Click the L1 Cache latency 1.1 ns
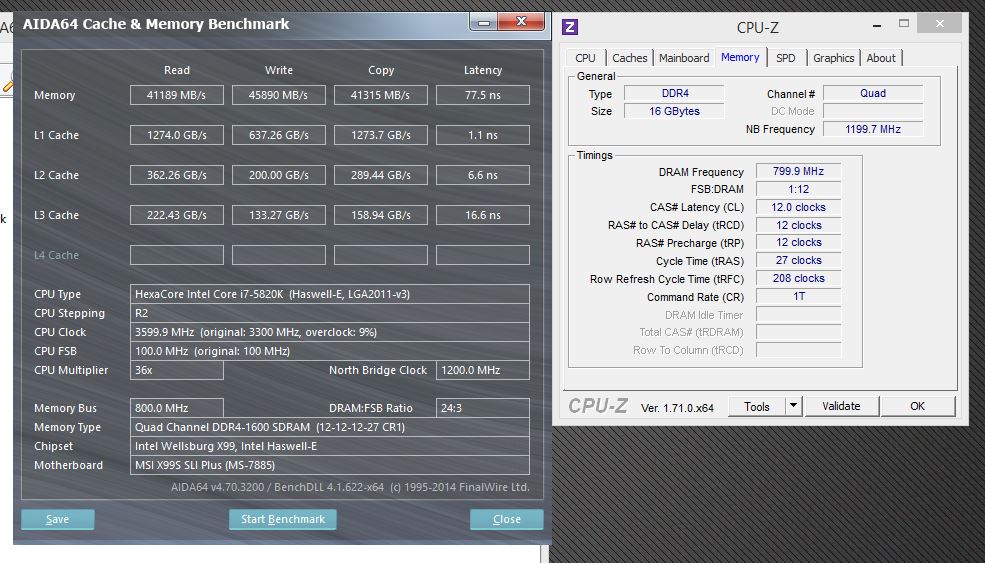This screenshot has height=563, width=985. pyautogui.click(x=482, y=135)
